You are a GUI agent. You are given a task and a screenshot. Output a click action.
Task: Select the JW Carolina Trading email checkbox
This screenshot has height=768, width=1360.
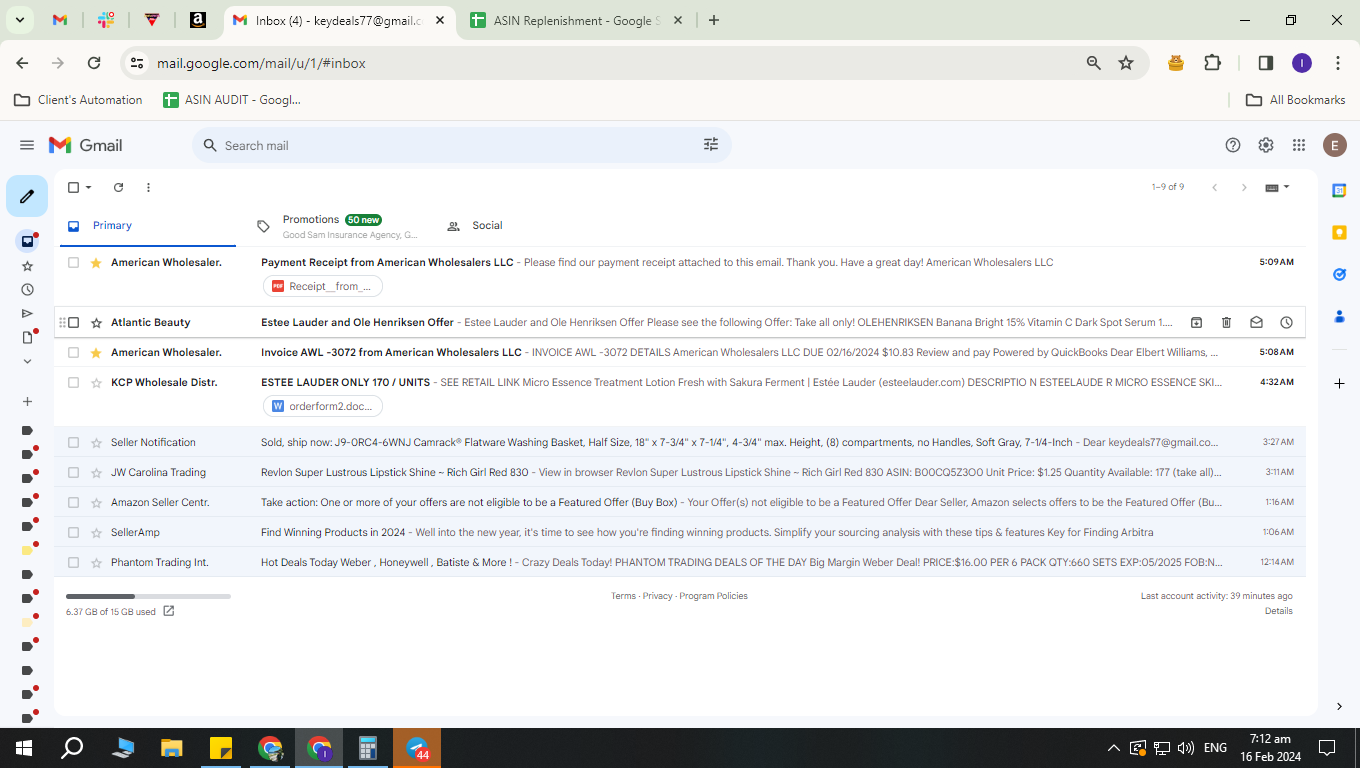[x=73, y=472]
